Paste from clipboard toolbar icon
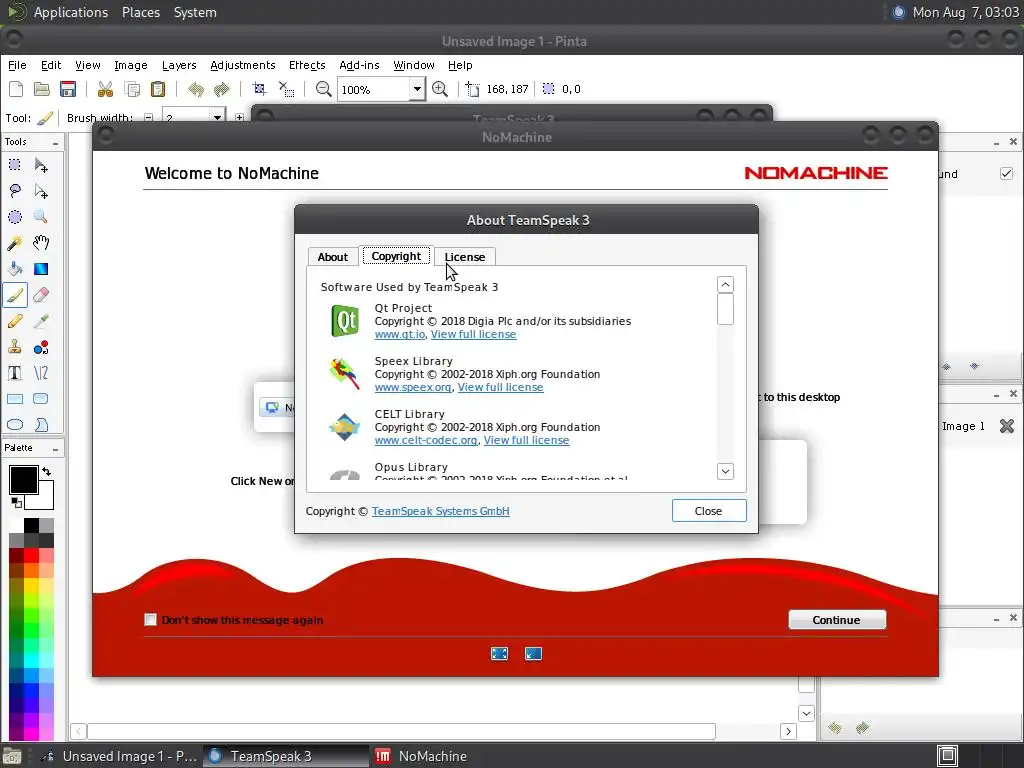The width and height of the screenshot is (1024, 768). click(x=158, y=89)
